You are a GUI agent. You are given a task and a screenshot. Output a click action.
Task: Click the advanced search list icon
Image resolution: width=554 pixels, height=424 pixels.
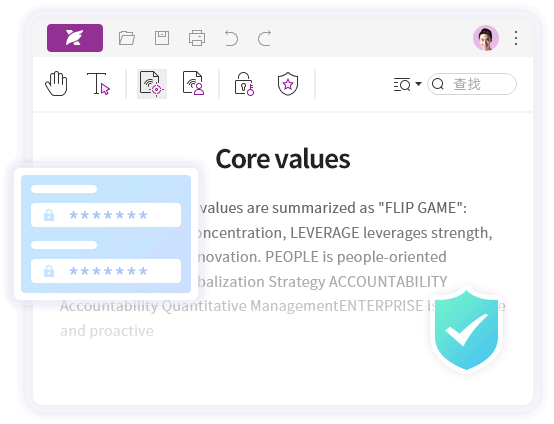tap(402, 84)
